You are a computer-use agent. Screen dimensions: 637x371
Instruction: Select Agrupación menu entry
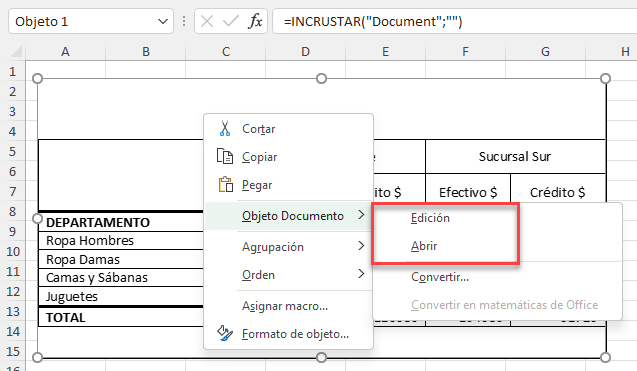coord(288,247)
